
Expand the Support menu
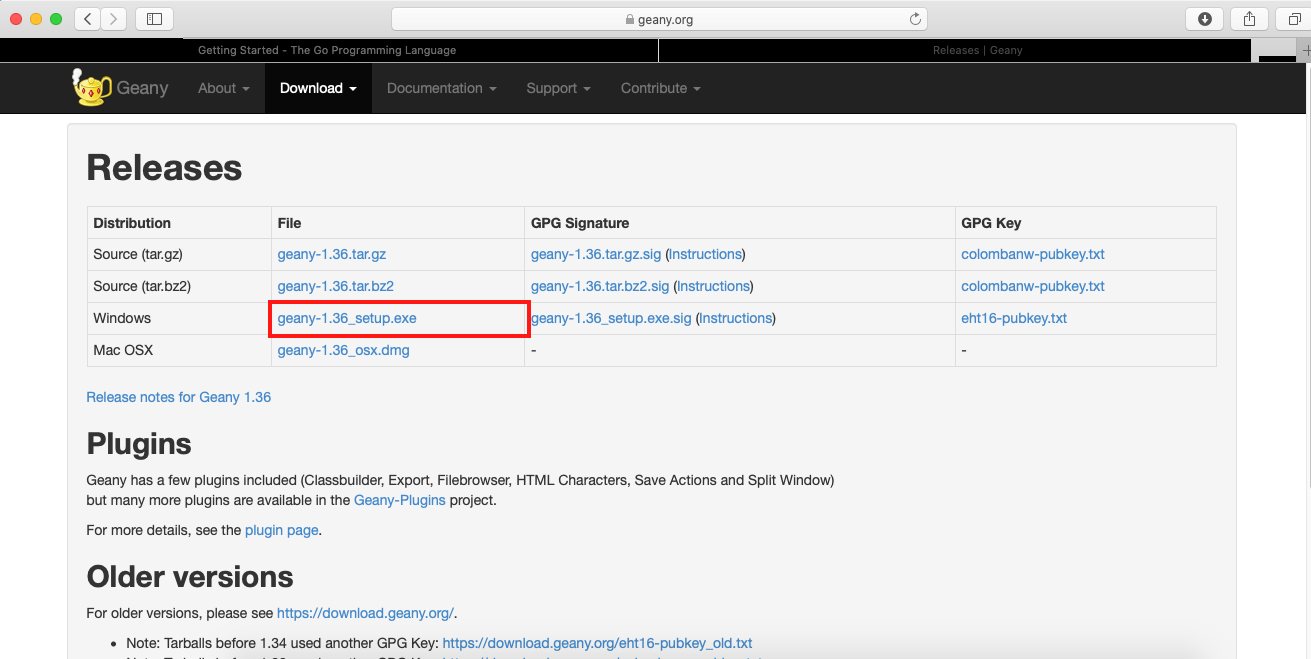558,88
